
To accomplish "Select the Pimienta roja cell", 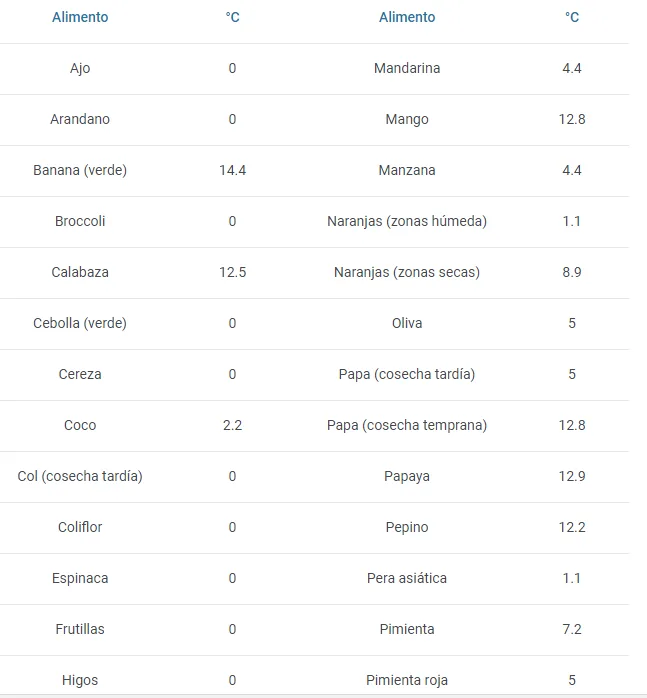I will point(407,681).
